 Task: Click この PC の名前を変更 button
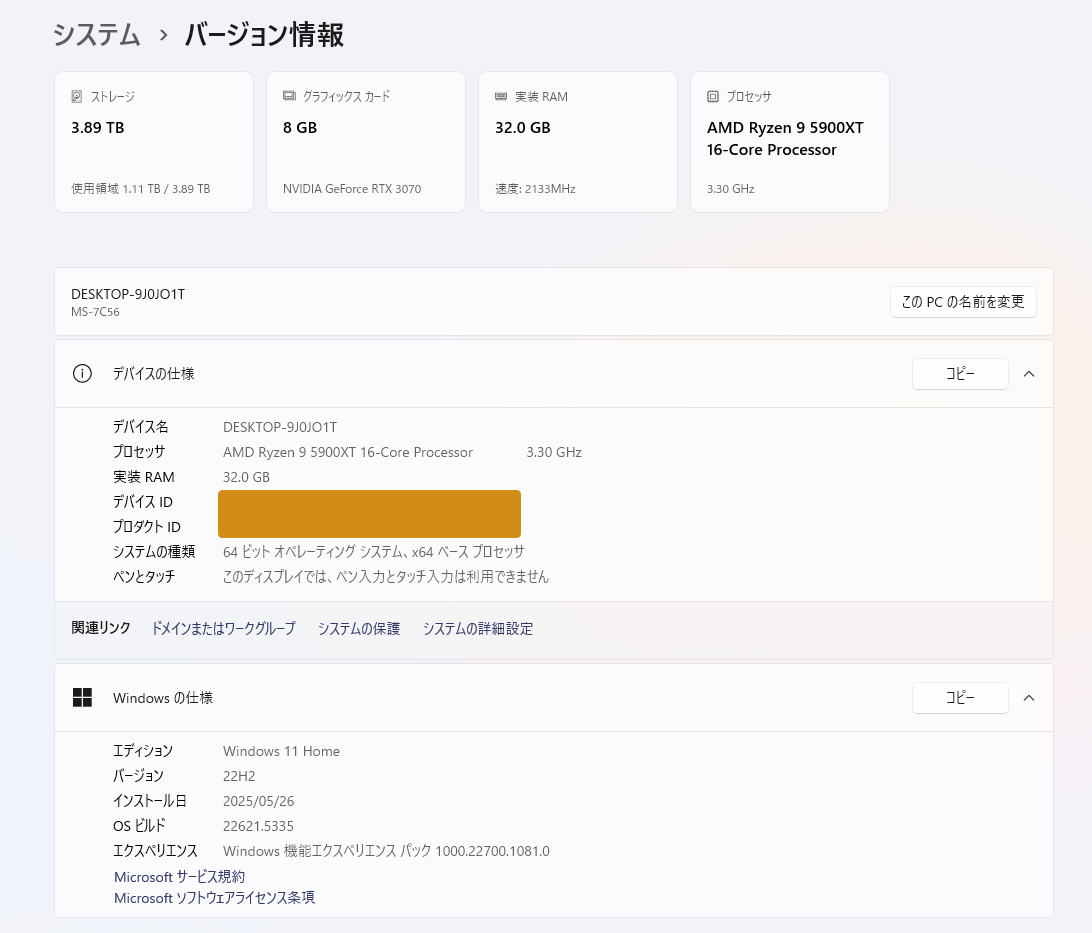coord(963,302)
